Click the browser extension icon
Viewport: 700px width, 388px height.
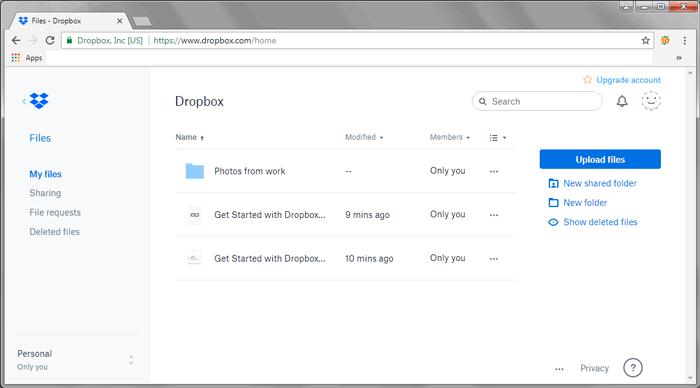(665, 41)
